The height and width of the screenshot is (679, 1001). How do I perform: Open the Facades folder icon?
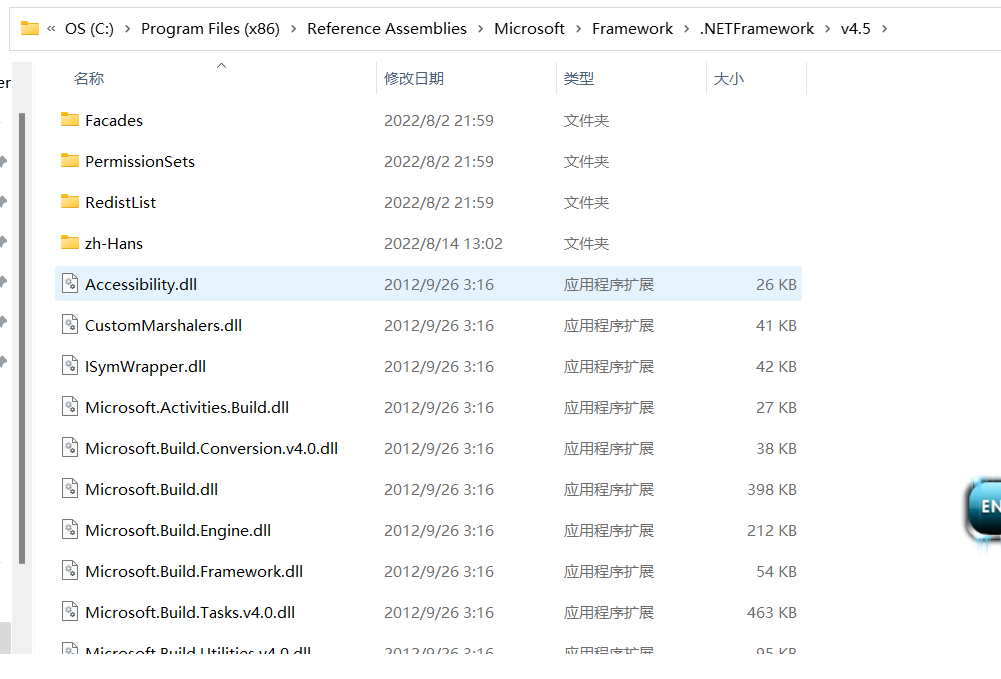click(70, 120)
